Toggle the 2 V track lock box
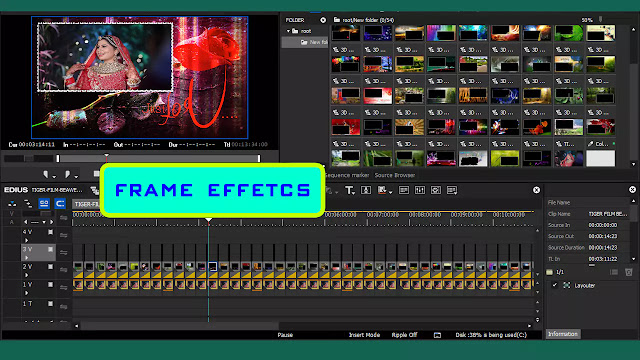 point(50,267)
